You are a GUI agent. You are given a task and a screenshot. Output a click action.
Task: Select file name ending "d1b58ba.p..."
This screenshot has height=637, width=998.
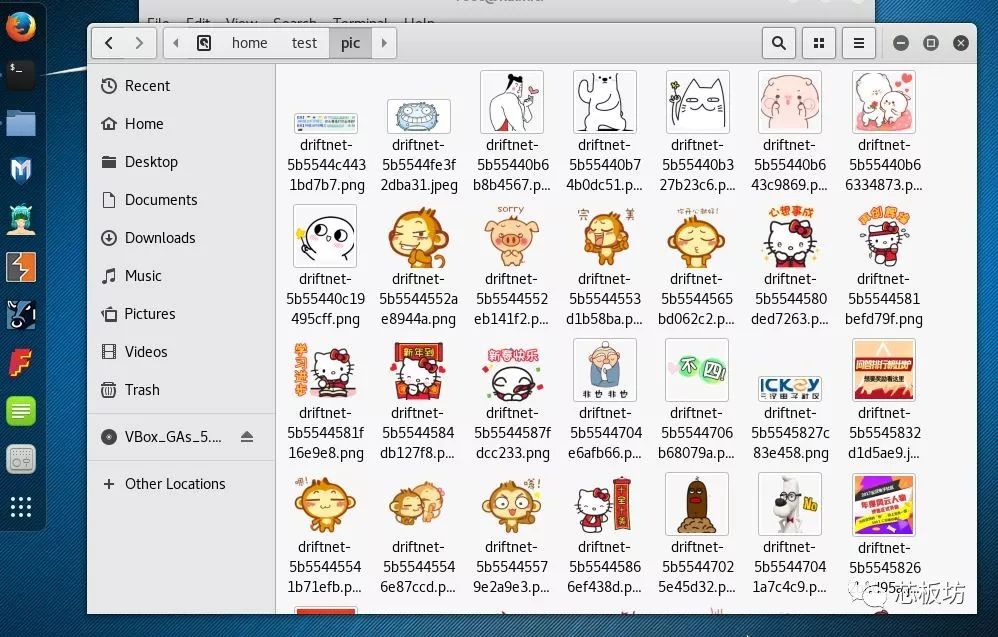[x=605, y=299]
